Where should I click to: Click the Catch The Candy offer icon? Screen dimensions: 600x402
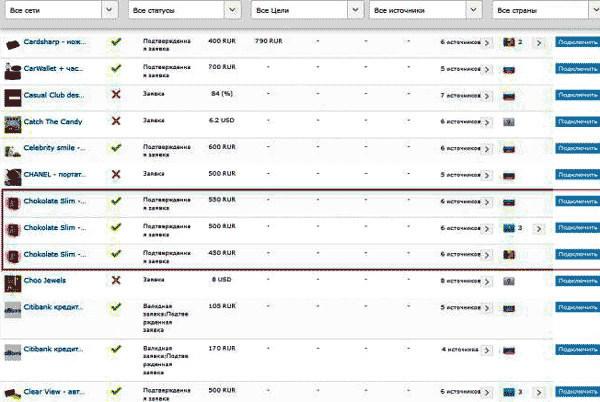tap(13, 124)
